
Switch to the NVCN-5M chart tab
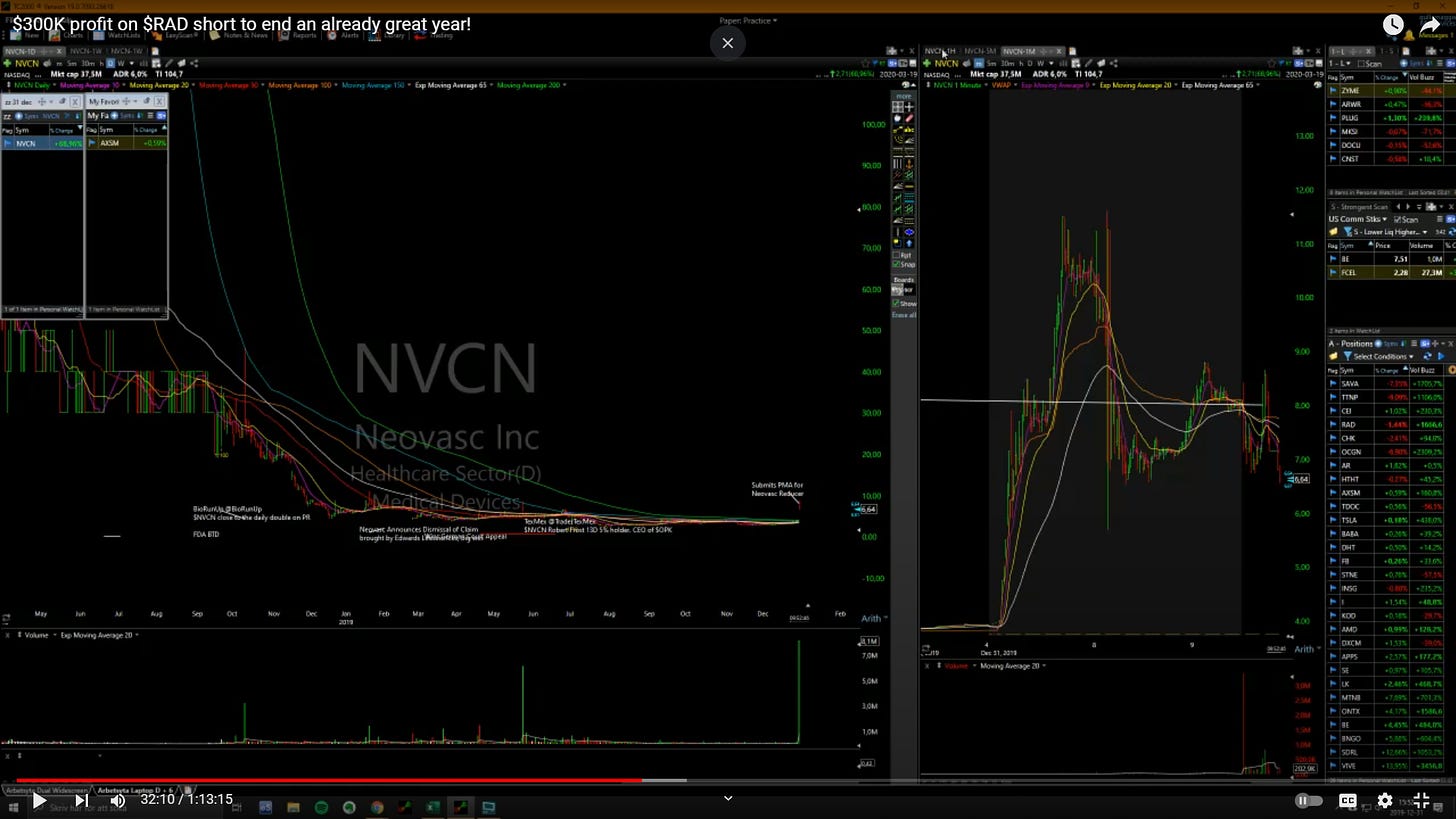(x=981, y=51)
